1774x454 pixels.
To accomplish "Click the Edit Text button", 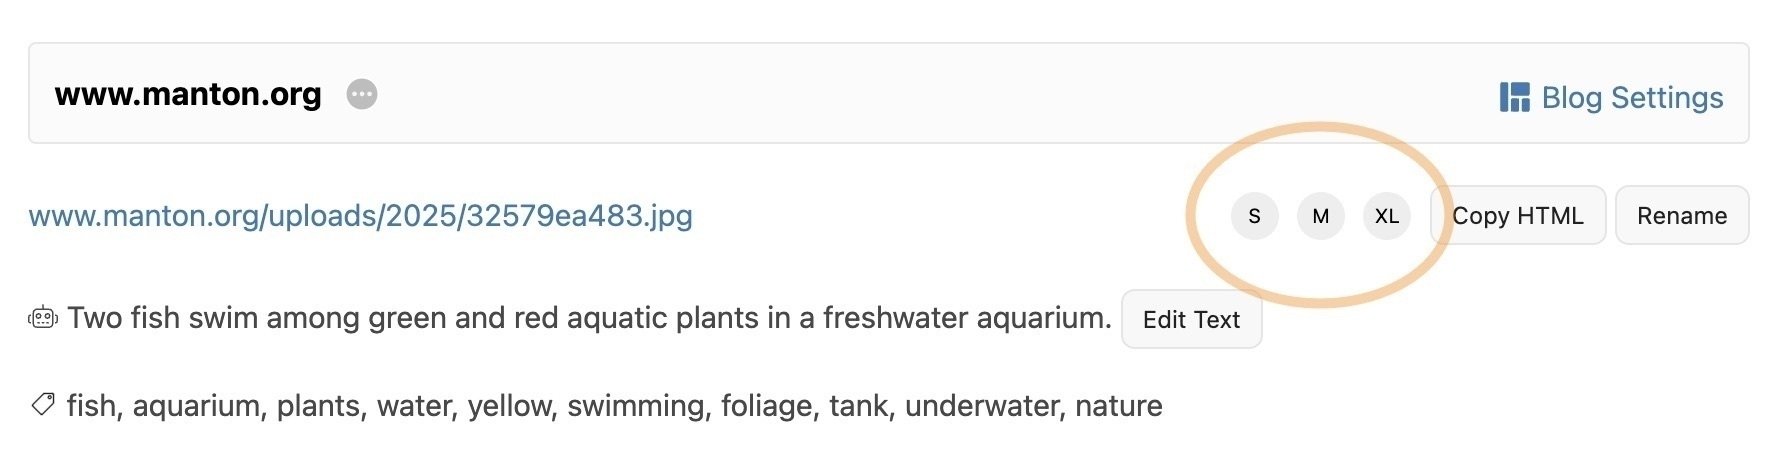I will click(x=1191, y=319).
